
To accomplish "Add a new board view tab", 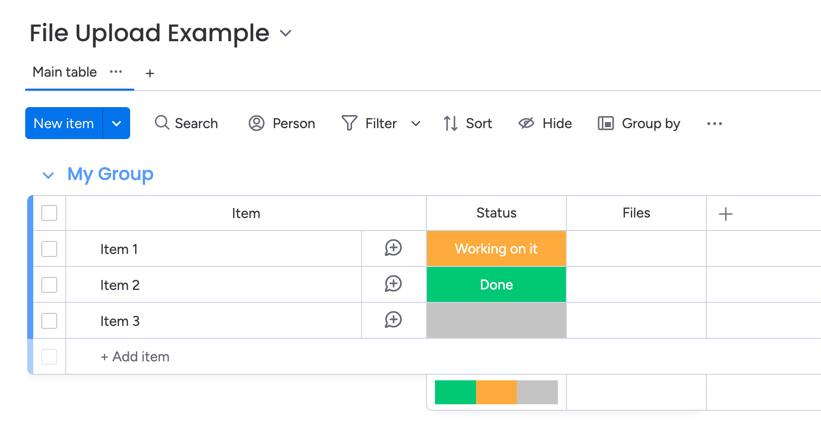I will coord(150,73).
